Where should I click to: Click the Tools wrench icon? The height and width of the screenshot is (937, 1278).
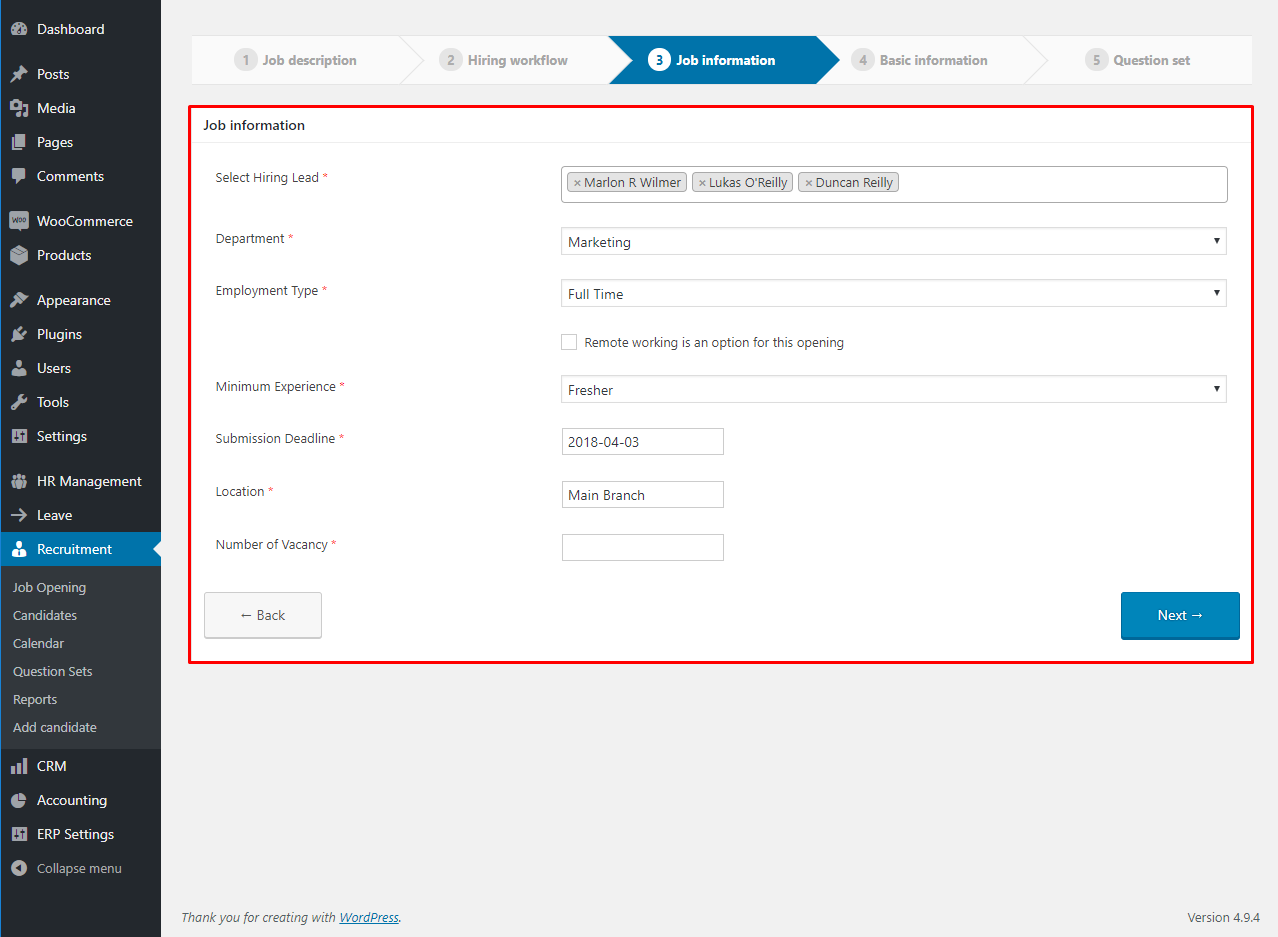pos(19,402)
